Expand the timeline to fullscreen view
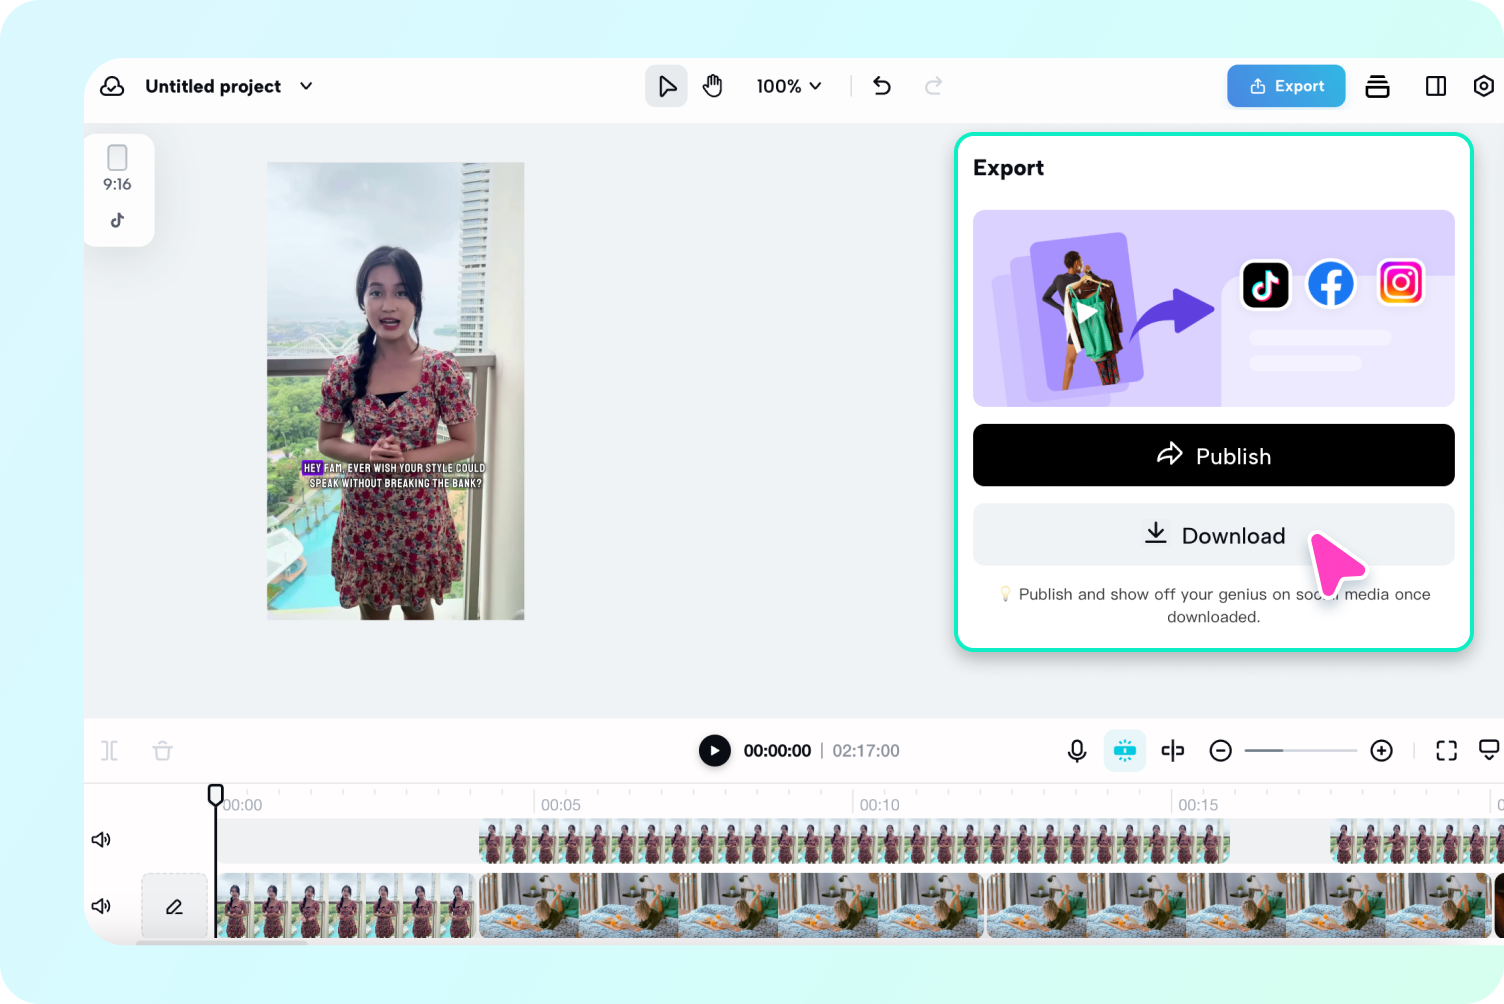The image size is (1504, 1004). 1446,750
